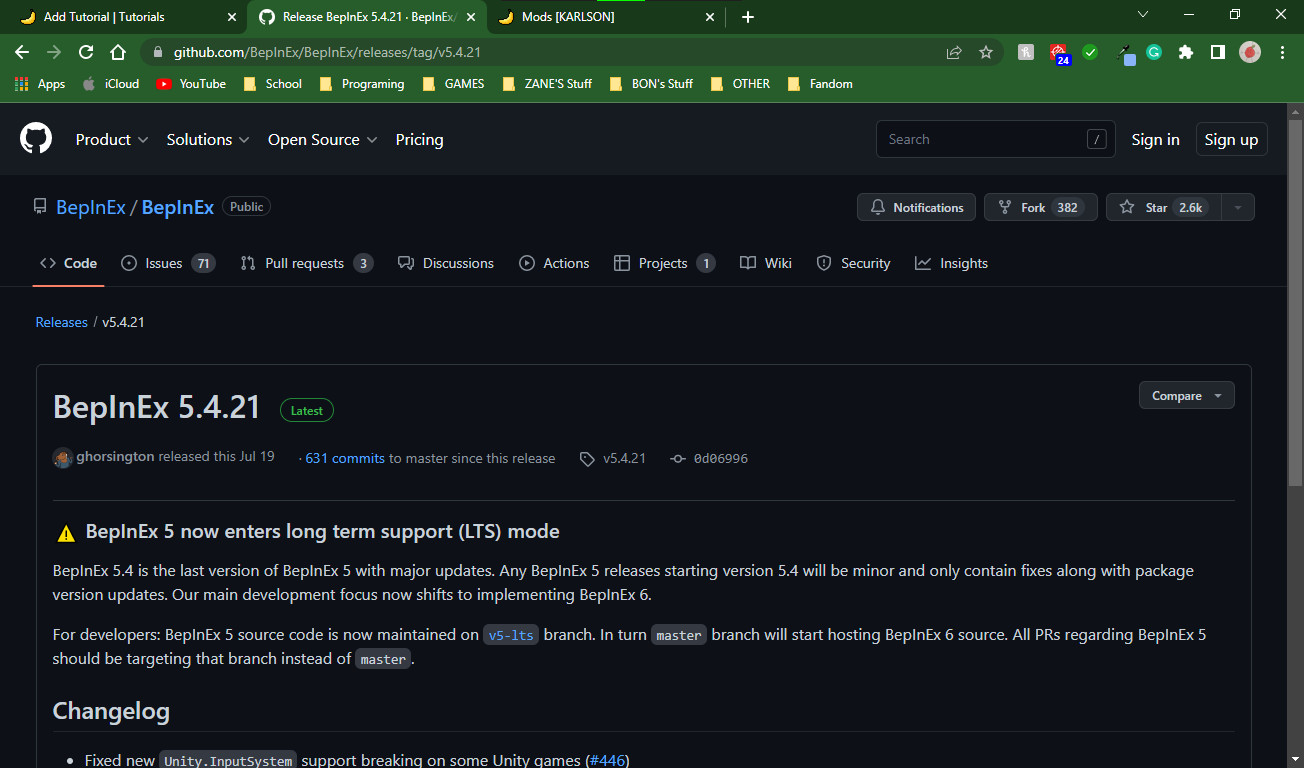Click the GitHub search field
Viewport: 1304px width, 768px height.
click(x=980, y=140)
